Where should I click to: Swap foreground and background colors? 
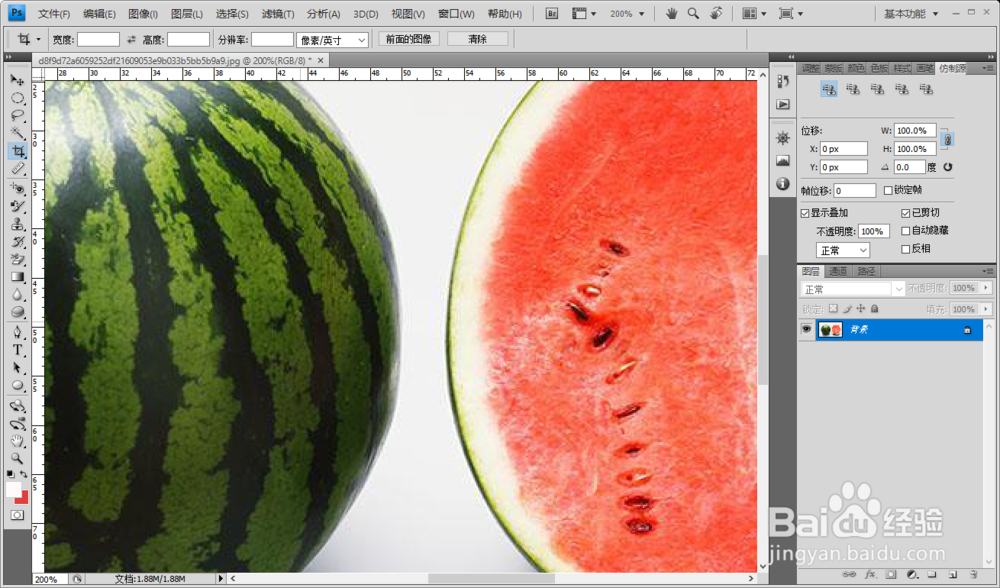[x=24, y=474]
